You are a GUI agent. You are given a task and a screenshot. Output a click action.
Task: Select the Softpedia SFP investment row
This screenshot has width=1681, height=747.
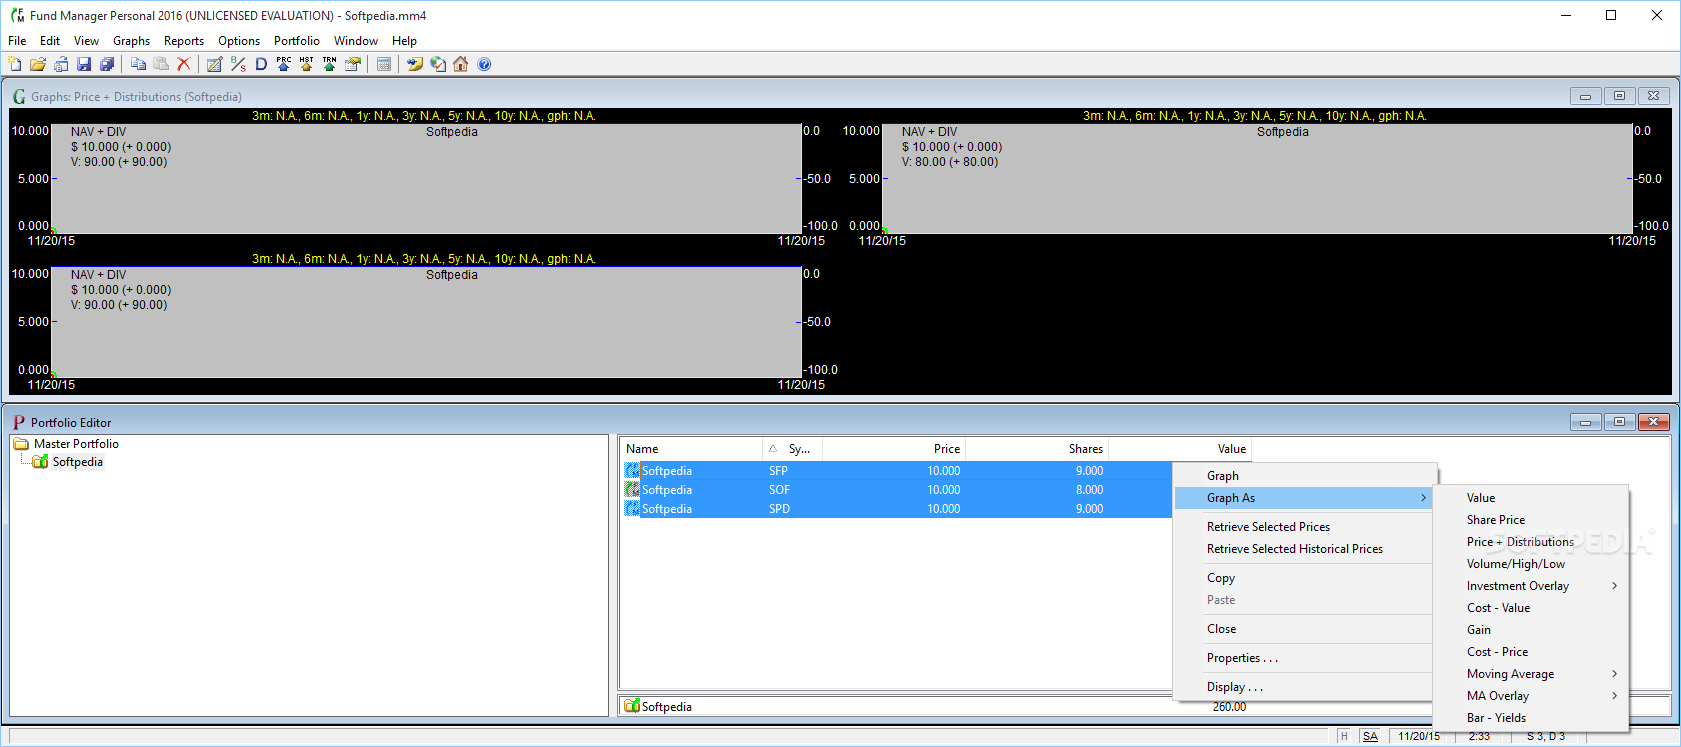pos(896,471)
